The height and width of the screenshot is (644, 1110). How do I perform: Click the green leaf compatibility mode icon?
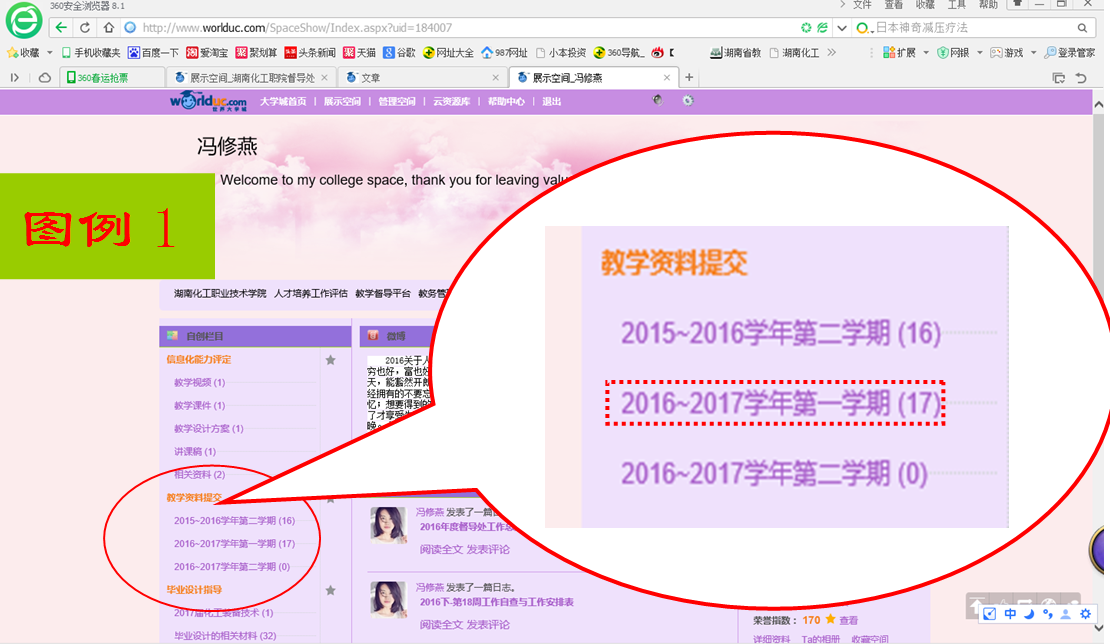click(x=822, y=28)
